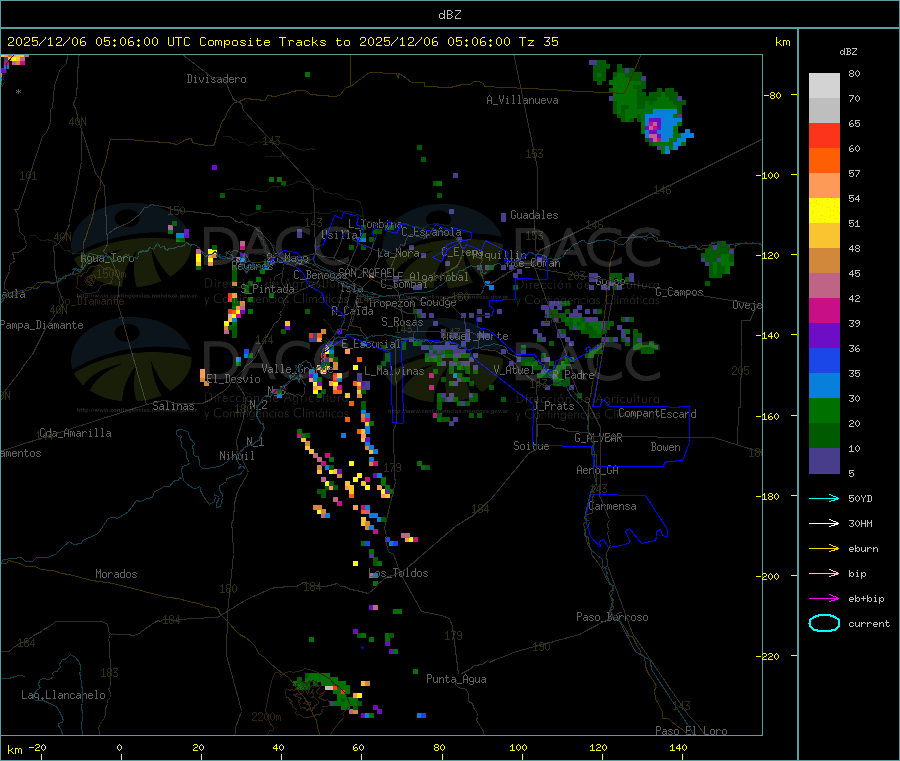Click the 'eb+bip' legend label

pyautogui.click(x=866, y=599)
